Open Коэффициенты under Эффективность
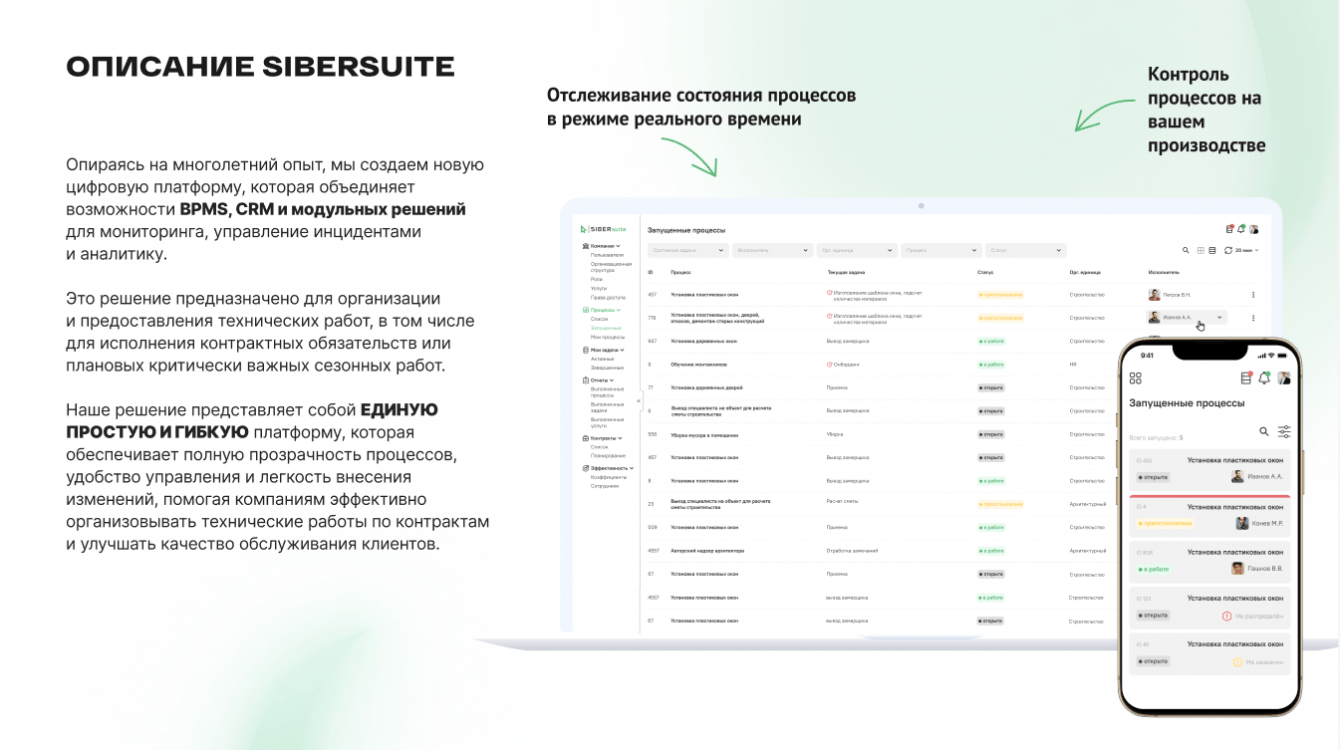Image resolution: width=1340 pixels, height=750 pixels. point(609,477)
